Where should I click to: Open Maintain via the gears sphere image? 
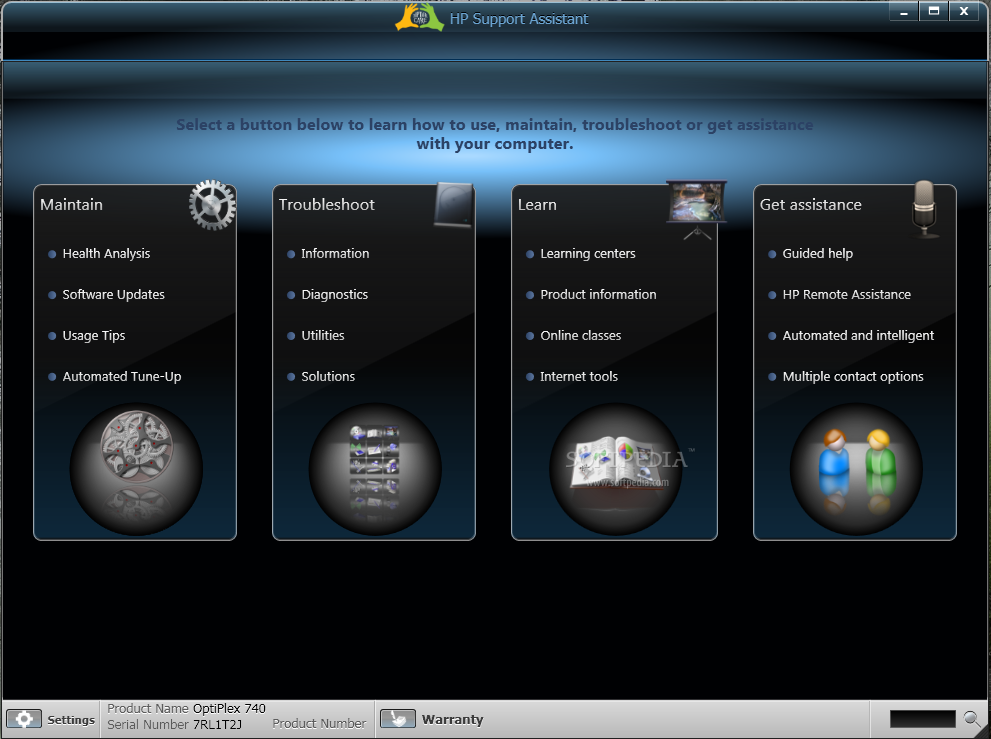tap(136, 468)
